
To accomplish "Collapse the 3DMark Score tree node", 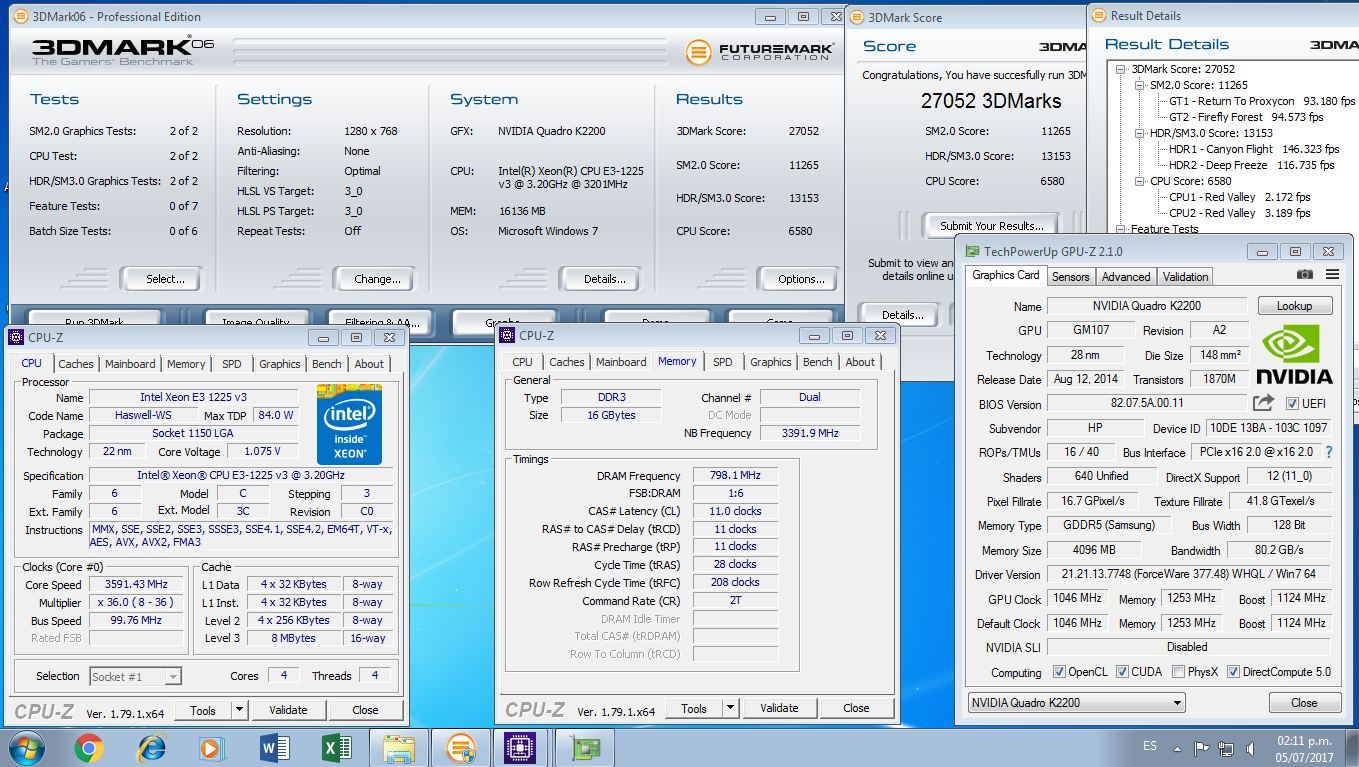I will [1123, 69].
